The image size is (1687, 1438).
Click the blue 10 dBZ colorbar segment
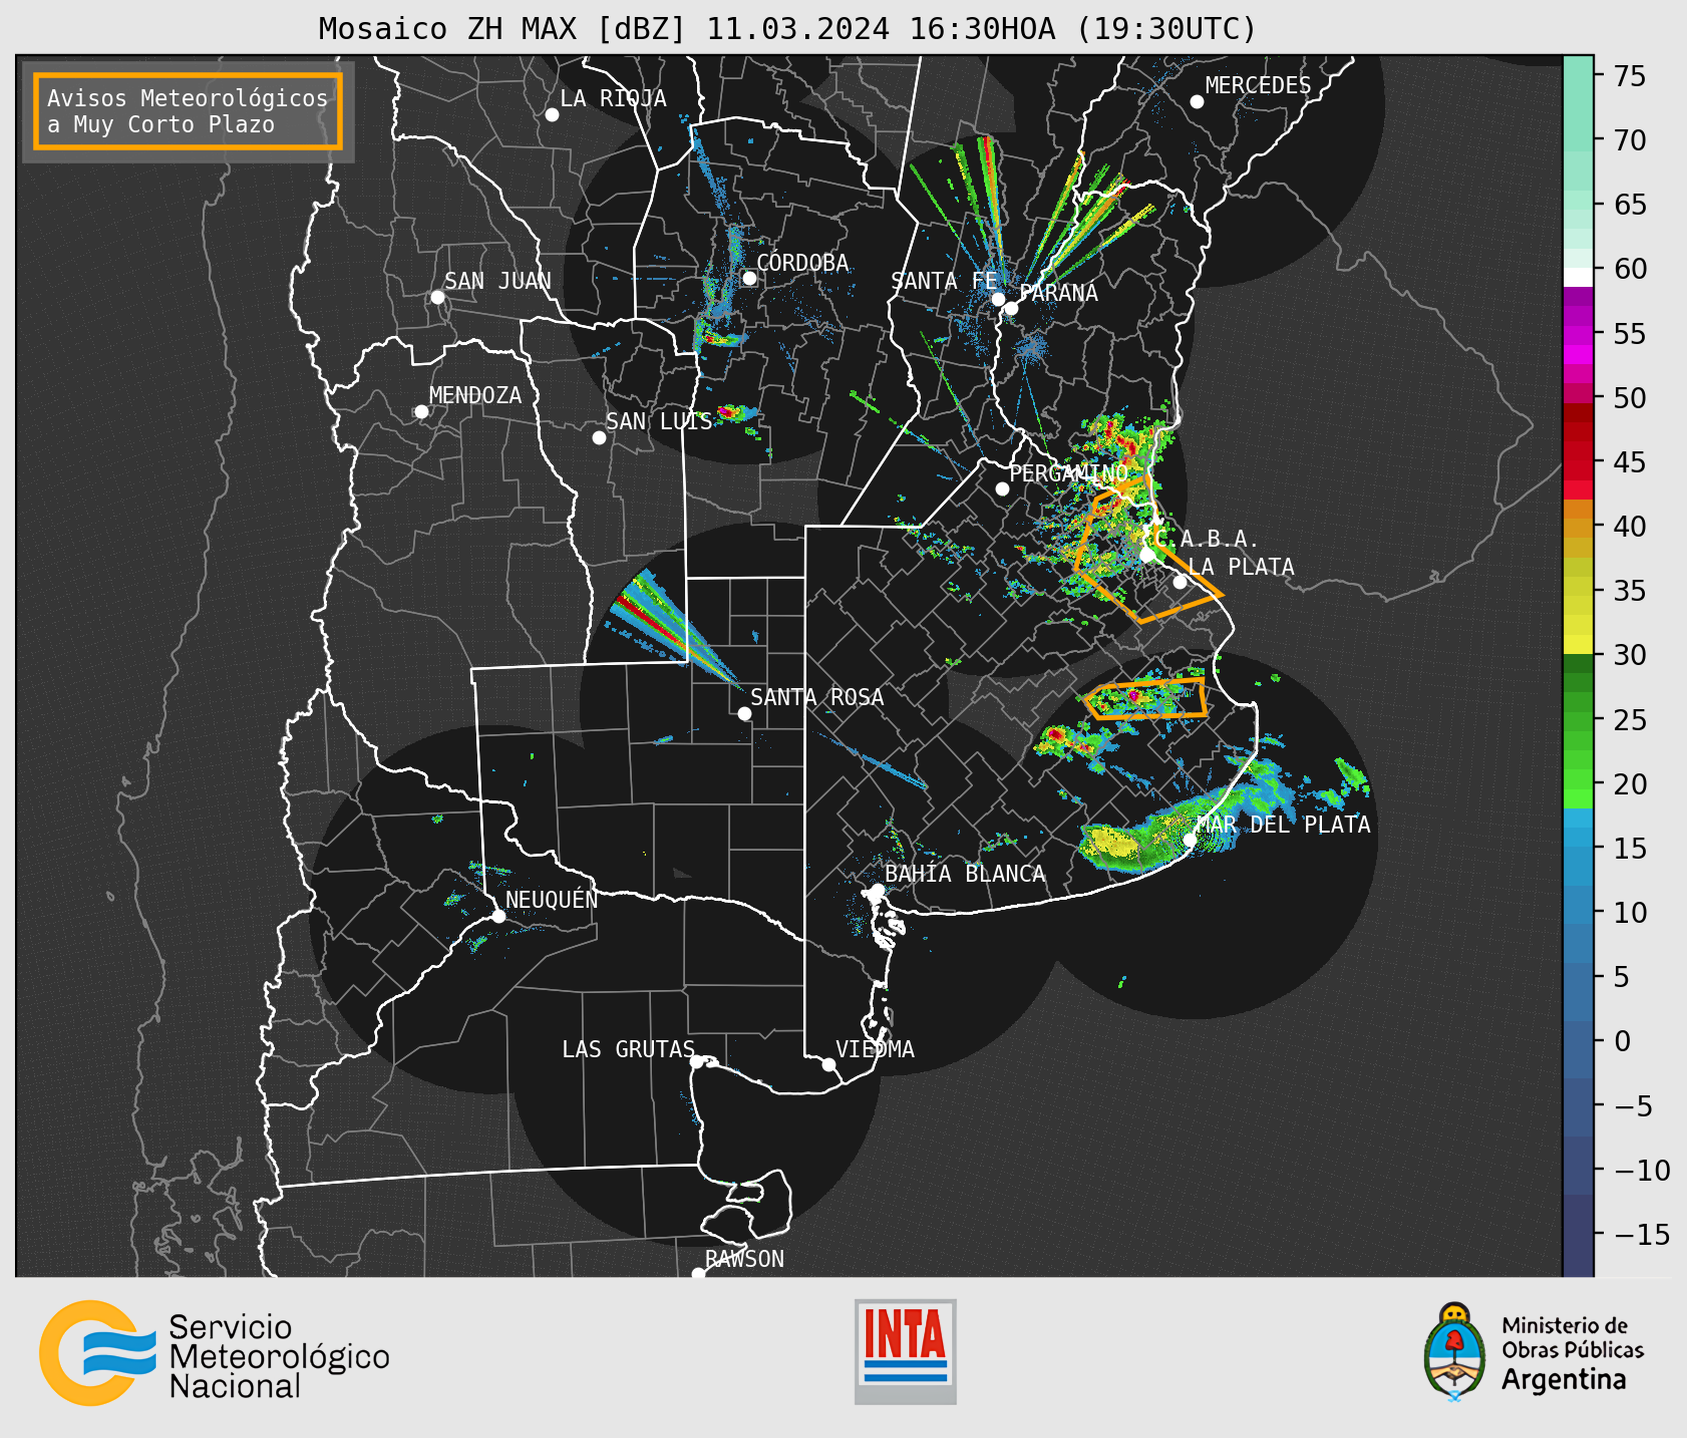point(1578,912)
